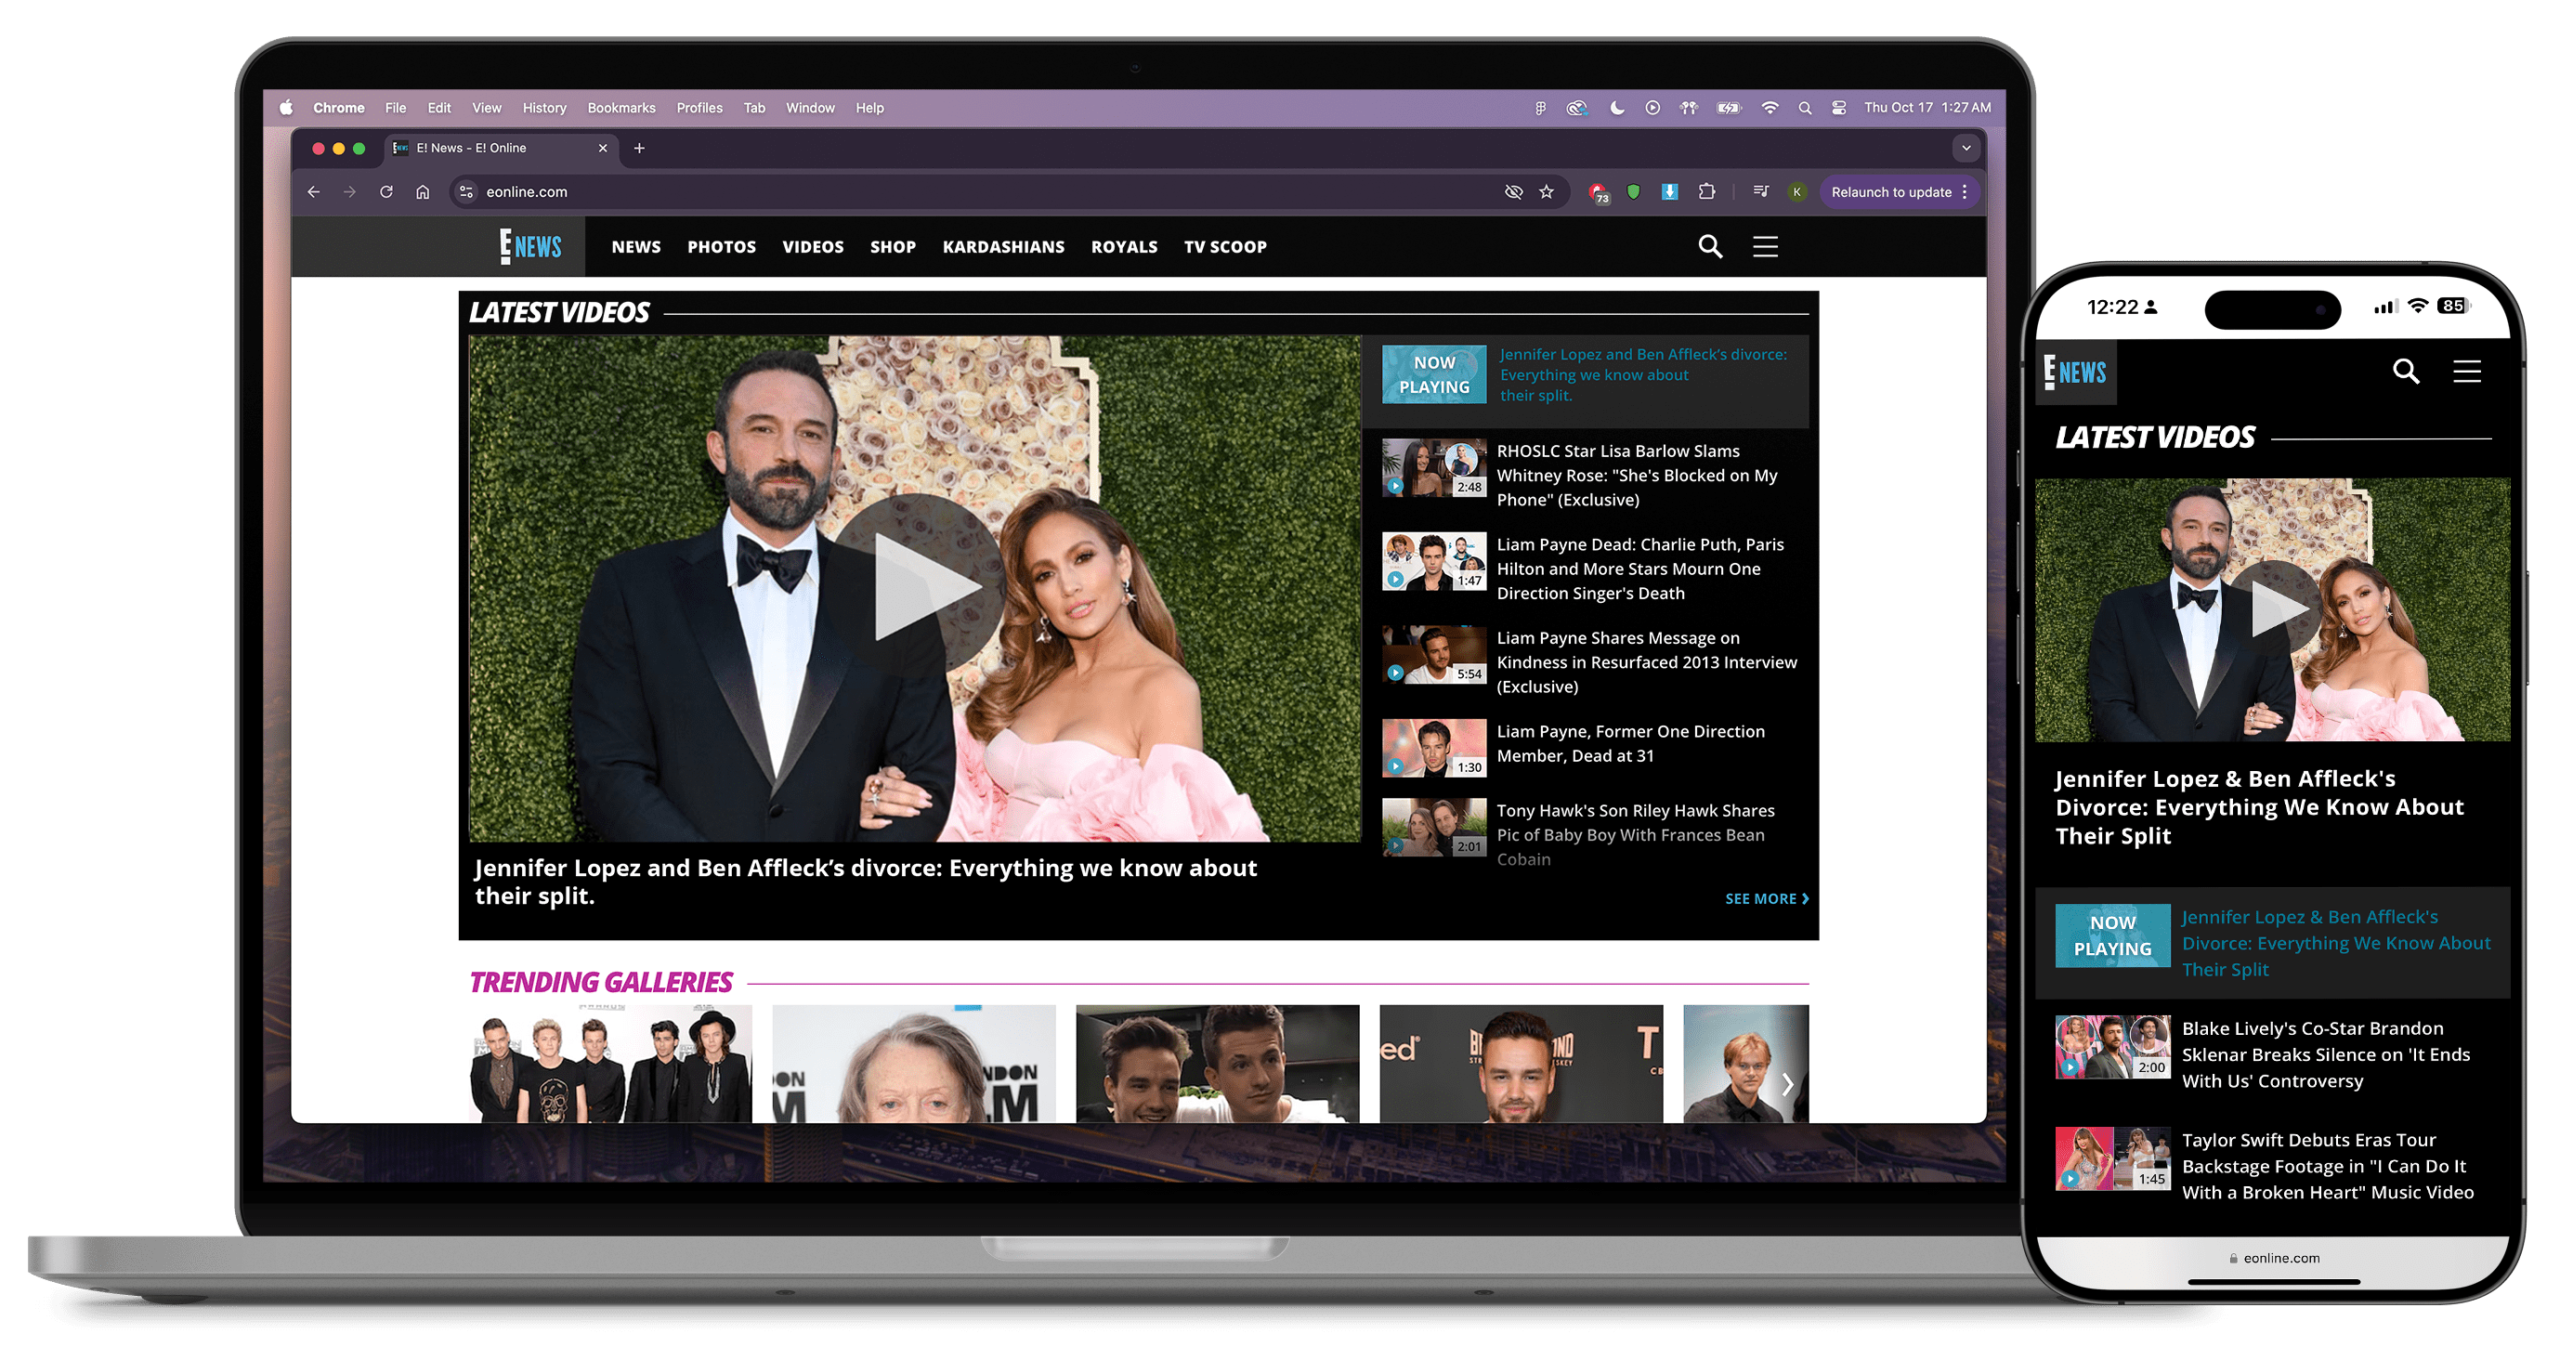Tap the eonline.com address bar on phone

coord(2272,1257)
